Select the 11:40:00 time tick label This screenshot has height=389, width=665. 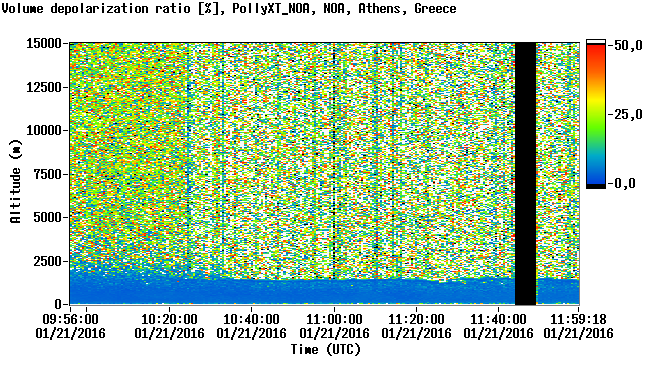coord(498,319)
